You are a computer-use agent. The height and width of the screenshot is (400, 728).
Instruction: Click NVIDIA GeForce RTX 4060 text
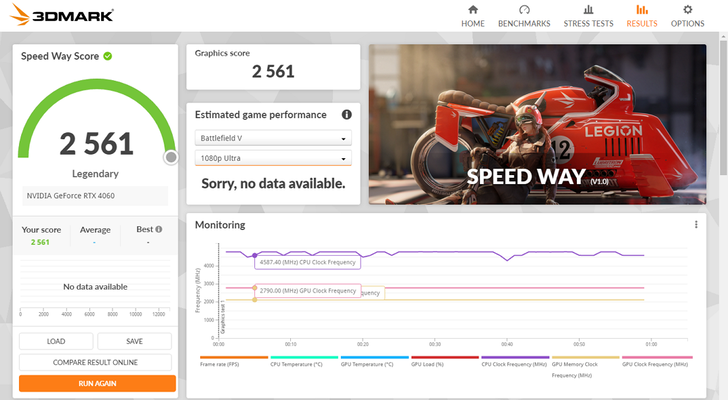71,196
